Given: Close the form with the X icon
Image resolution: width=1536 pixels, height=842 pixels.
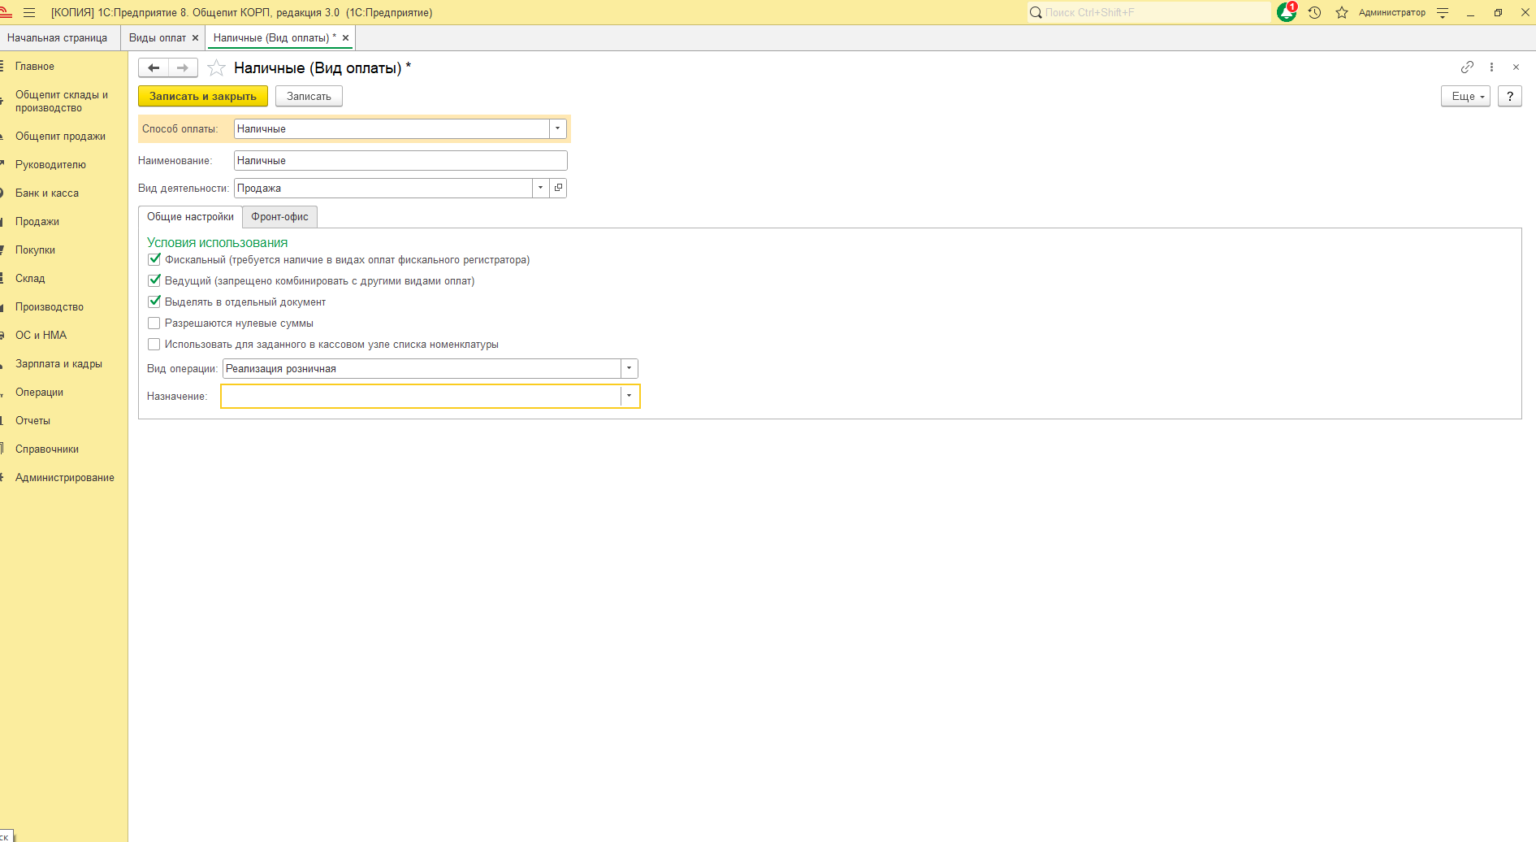Looking at the screenshot, I should (x=1516, y=67).
